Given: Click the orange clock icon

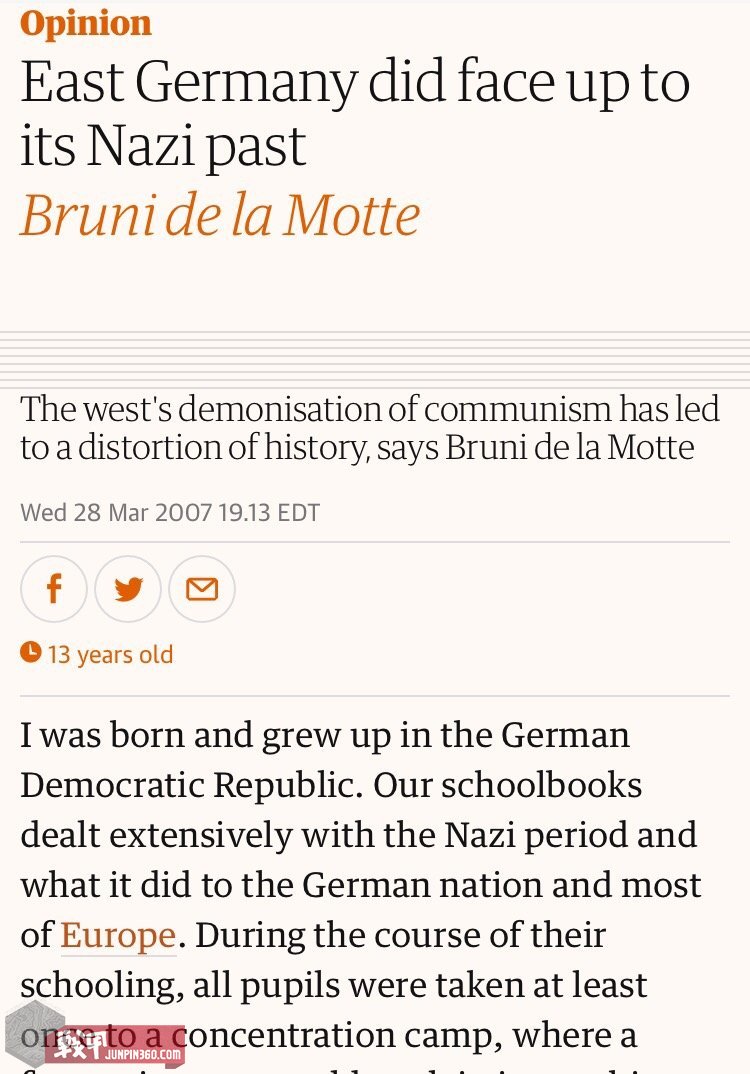Looking at the screenshot, I should (31, 653).
